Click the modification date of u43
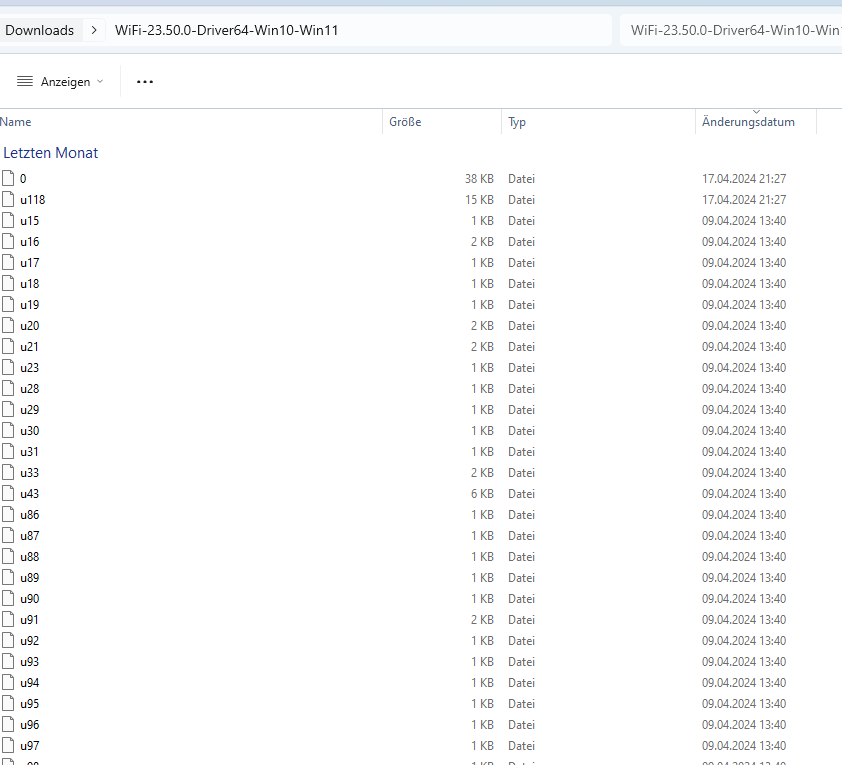The width and height of the screenshot is (842, 765). tap(744, 493)
